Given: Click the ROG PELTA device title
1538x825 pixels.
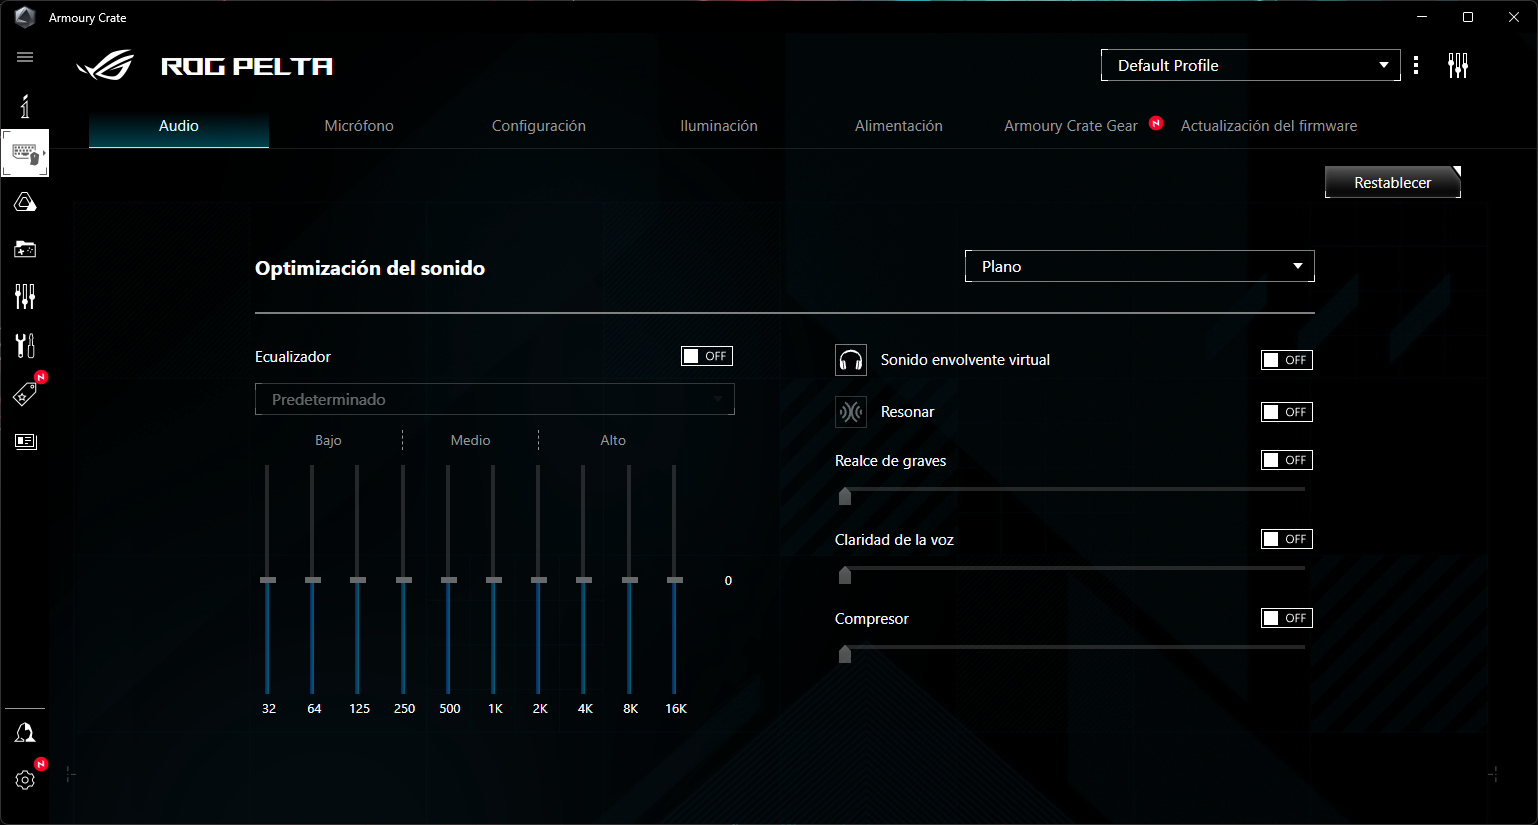Looking at the screenshot, I should [x=247, y=66].
